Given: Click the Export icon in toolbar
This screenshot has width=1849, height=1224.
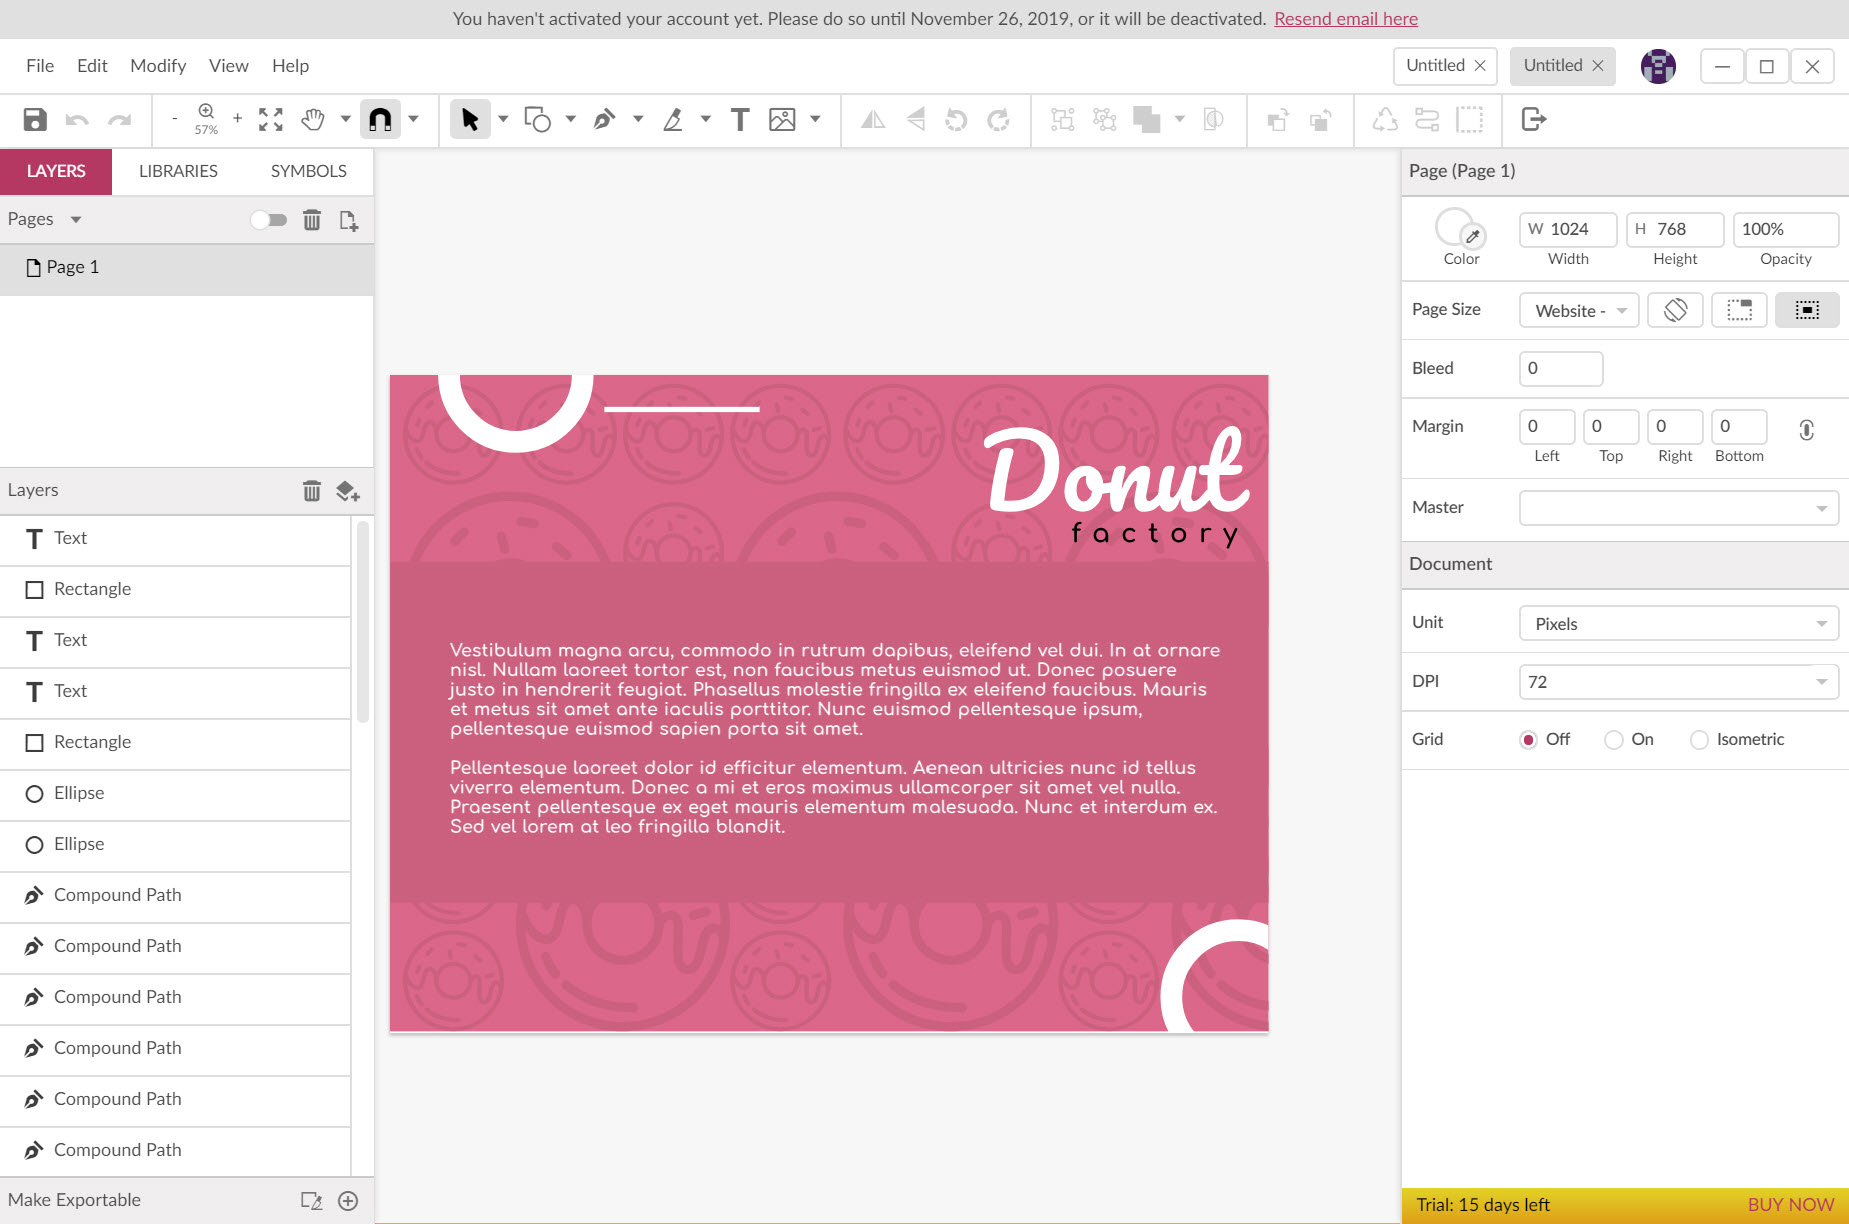Looking at the screenshot, I should 1534,120.
